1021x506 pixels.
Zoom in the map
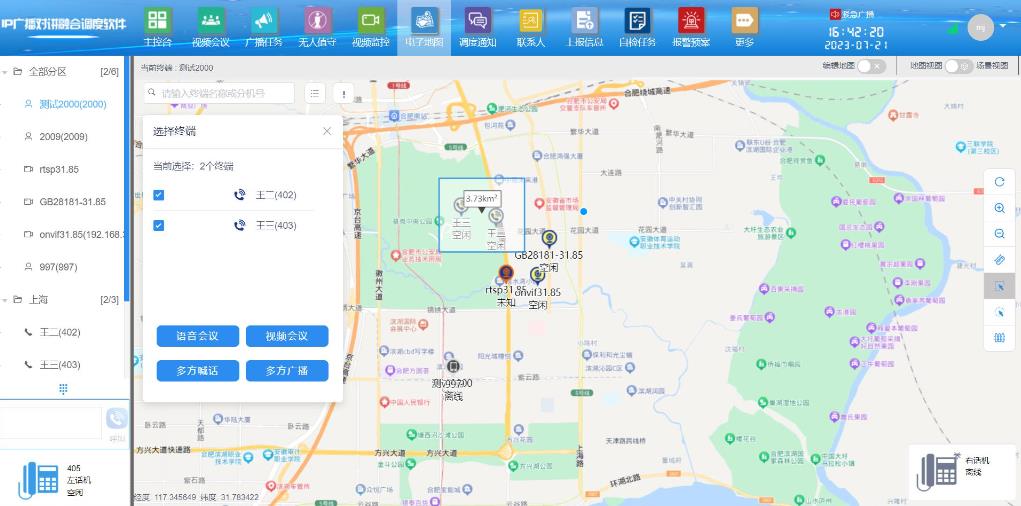pos(999,208)
